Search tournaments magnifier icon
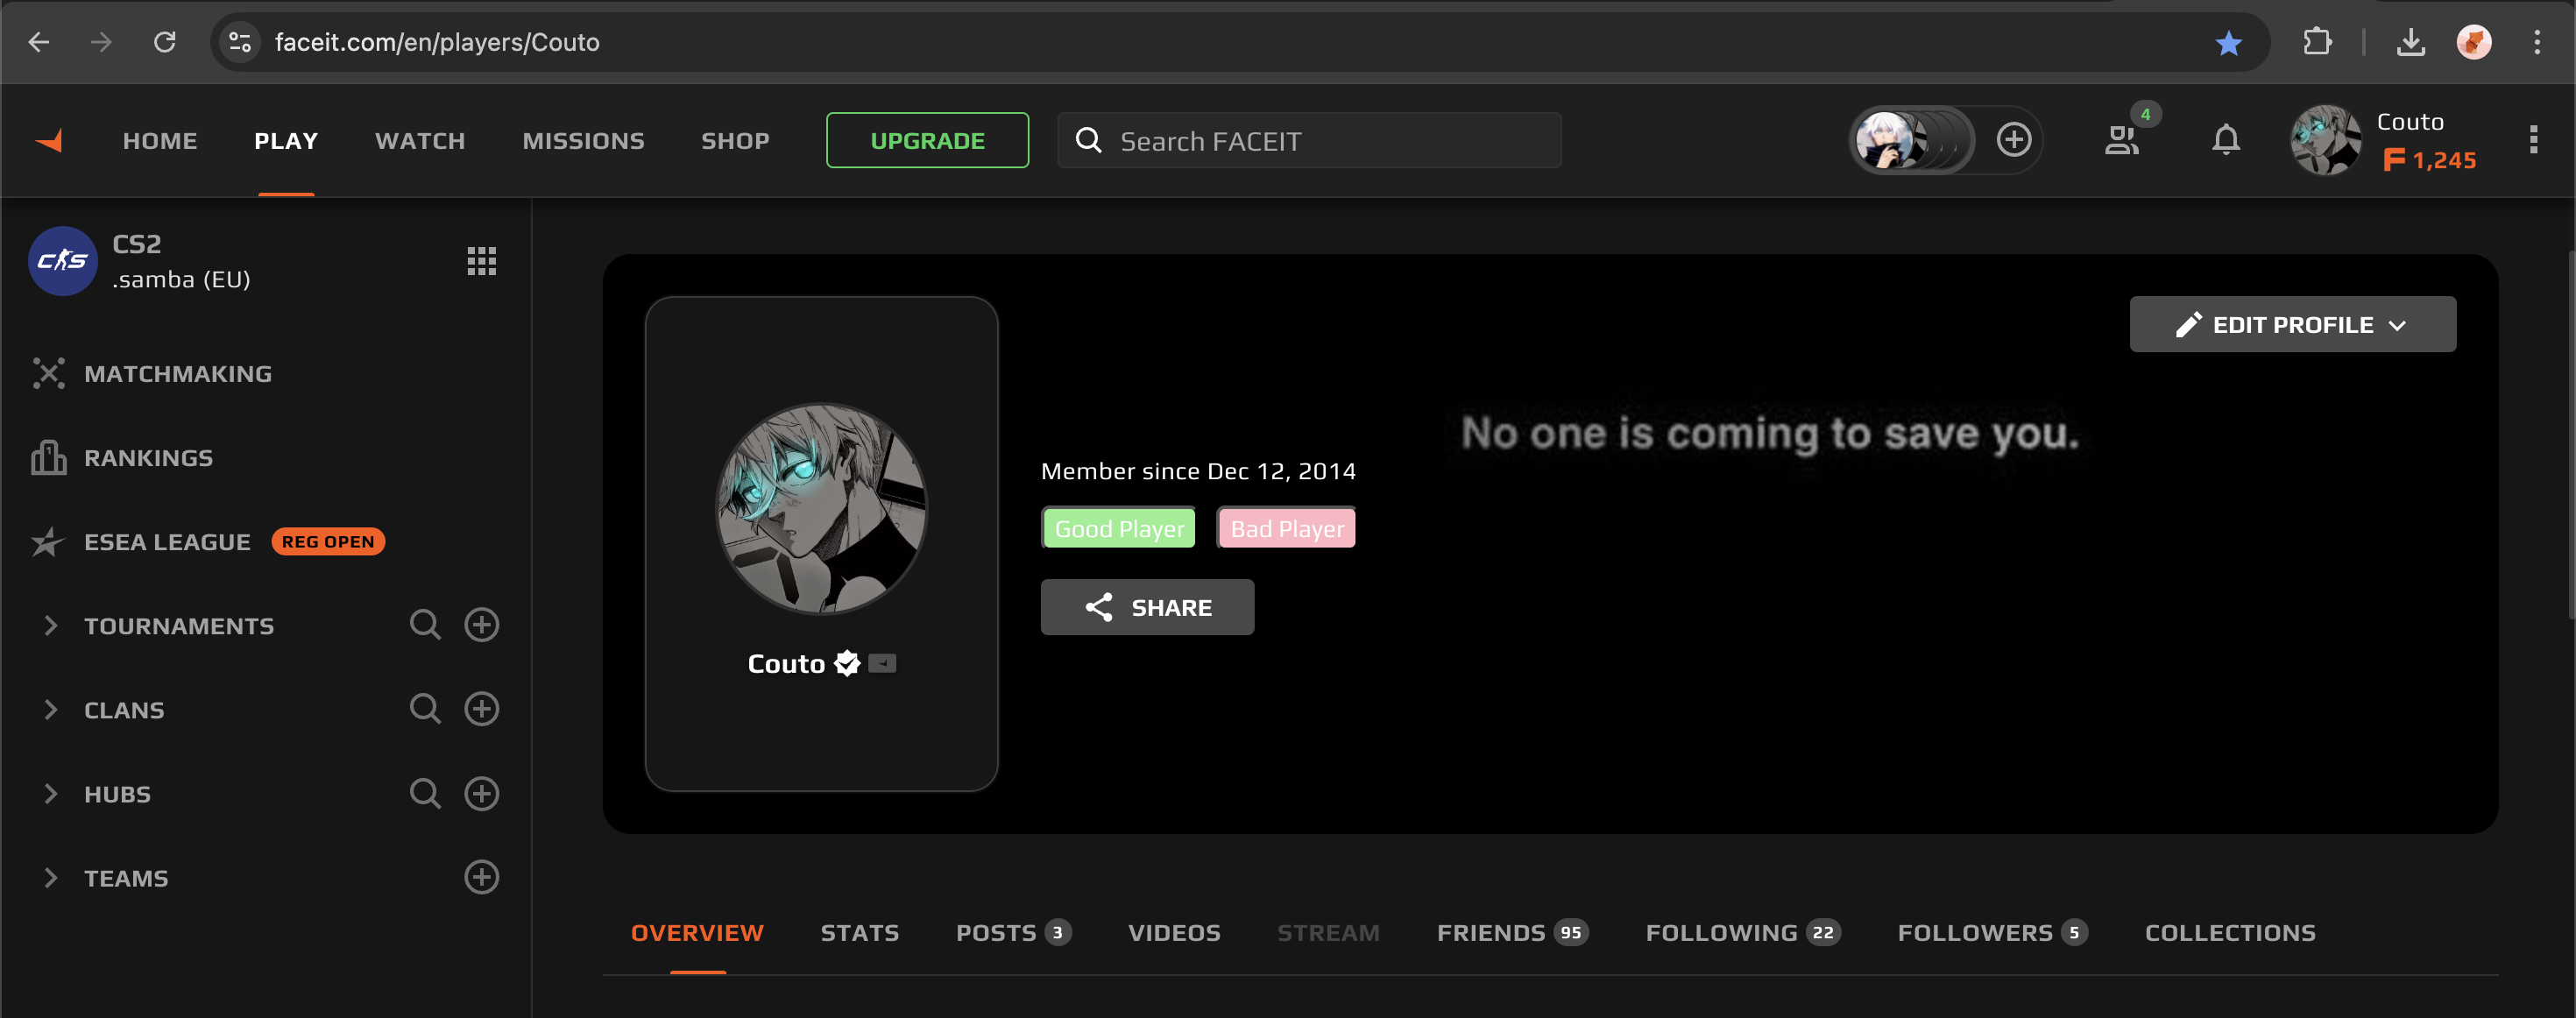The image size is (2576, 1018). pyautogui.click(x=425, y=625)
